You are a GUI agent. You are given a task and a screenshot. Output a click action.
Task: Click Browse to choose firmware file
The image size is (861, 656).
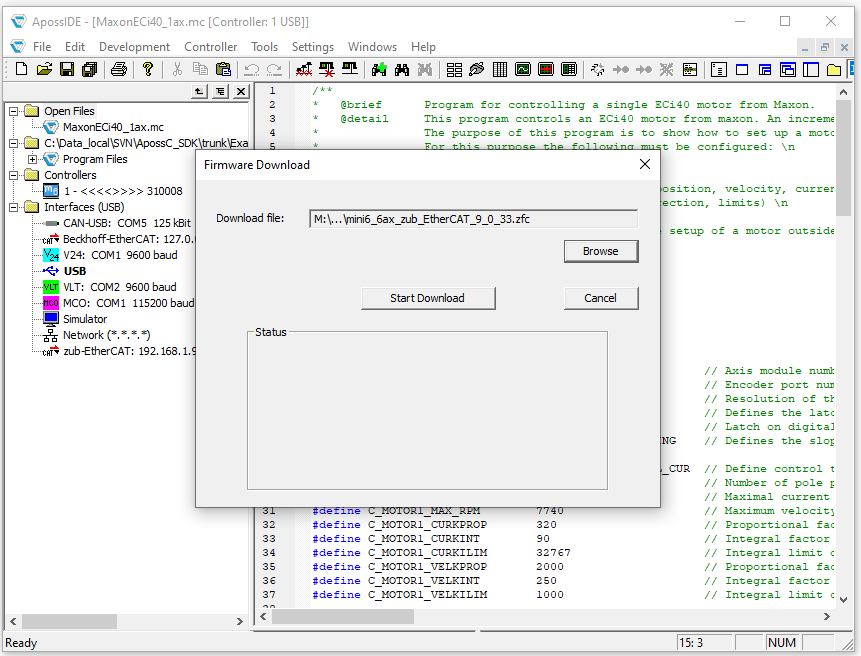(x=601, y=251)
